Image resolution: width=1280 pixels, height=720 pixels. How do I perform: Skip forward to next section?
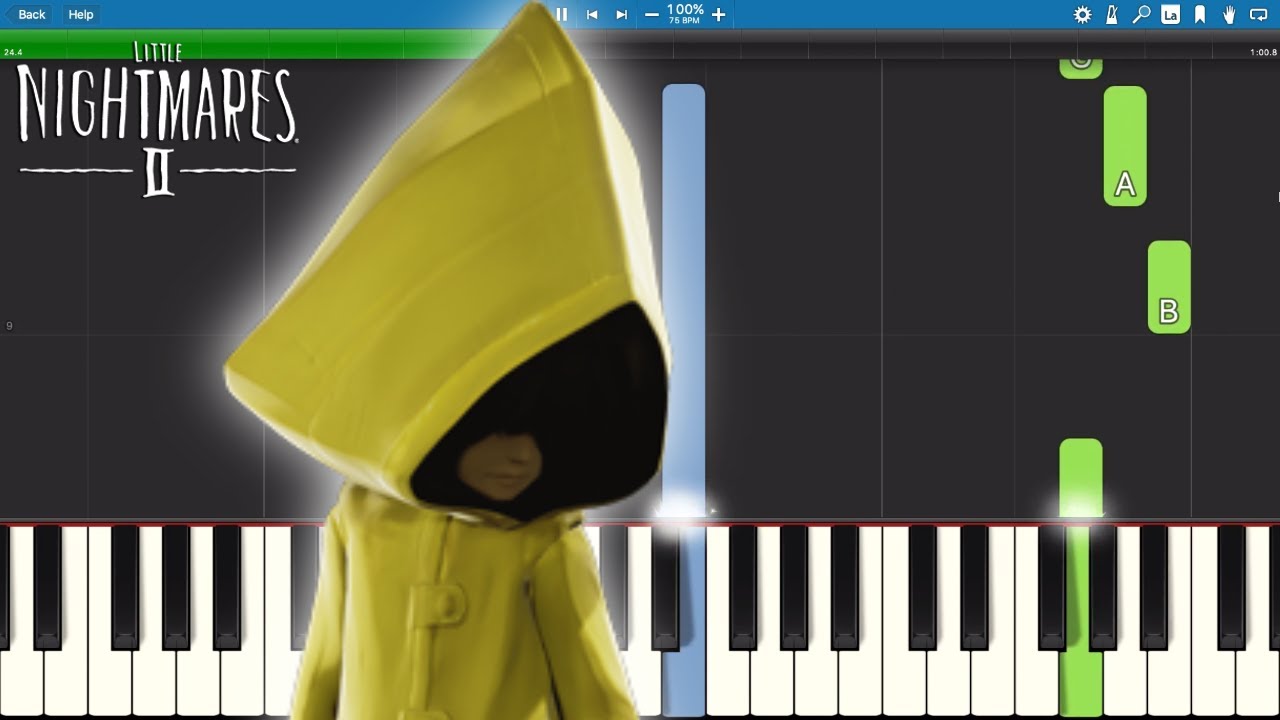pos(622,14)
